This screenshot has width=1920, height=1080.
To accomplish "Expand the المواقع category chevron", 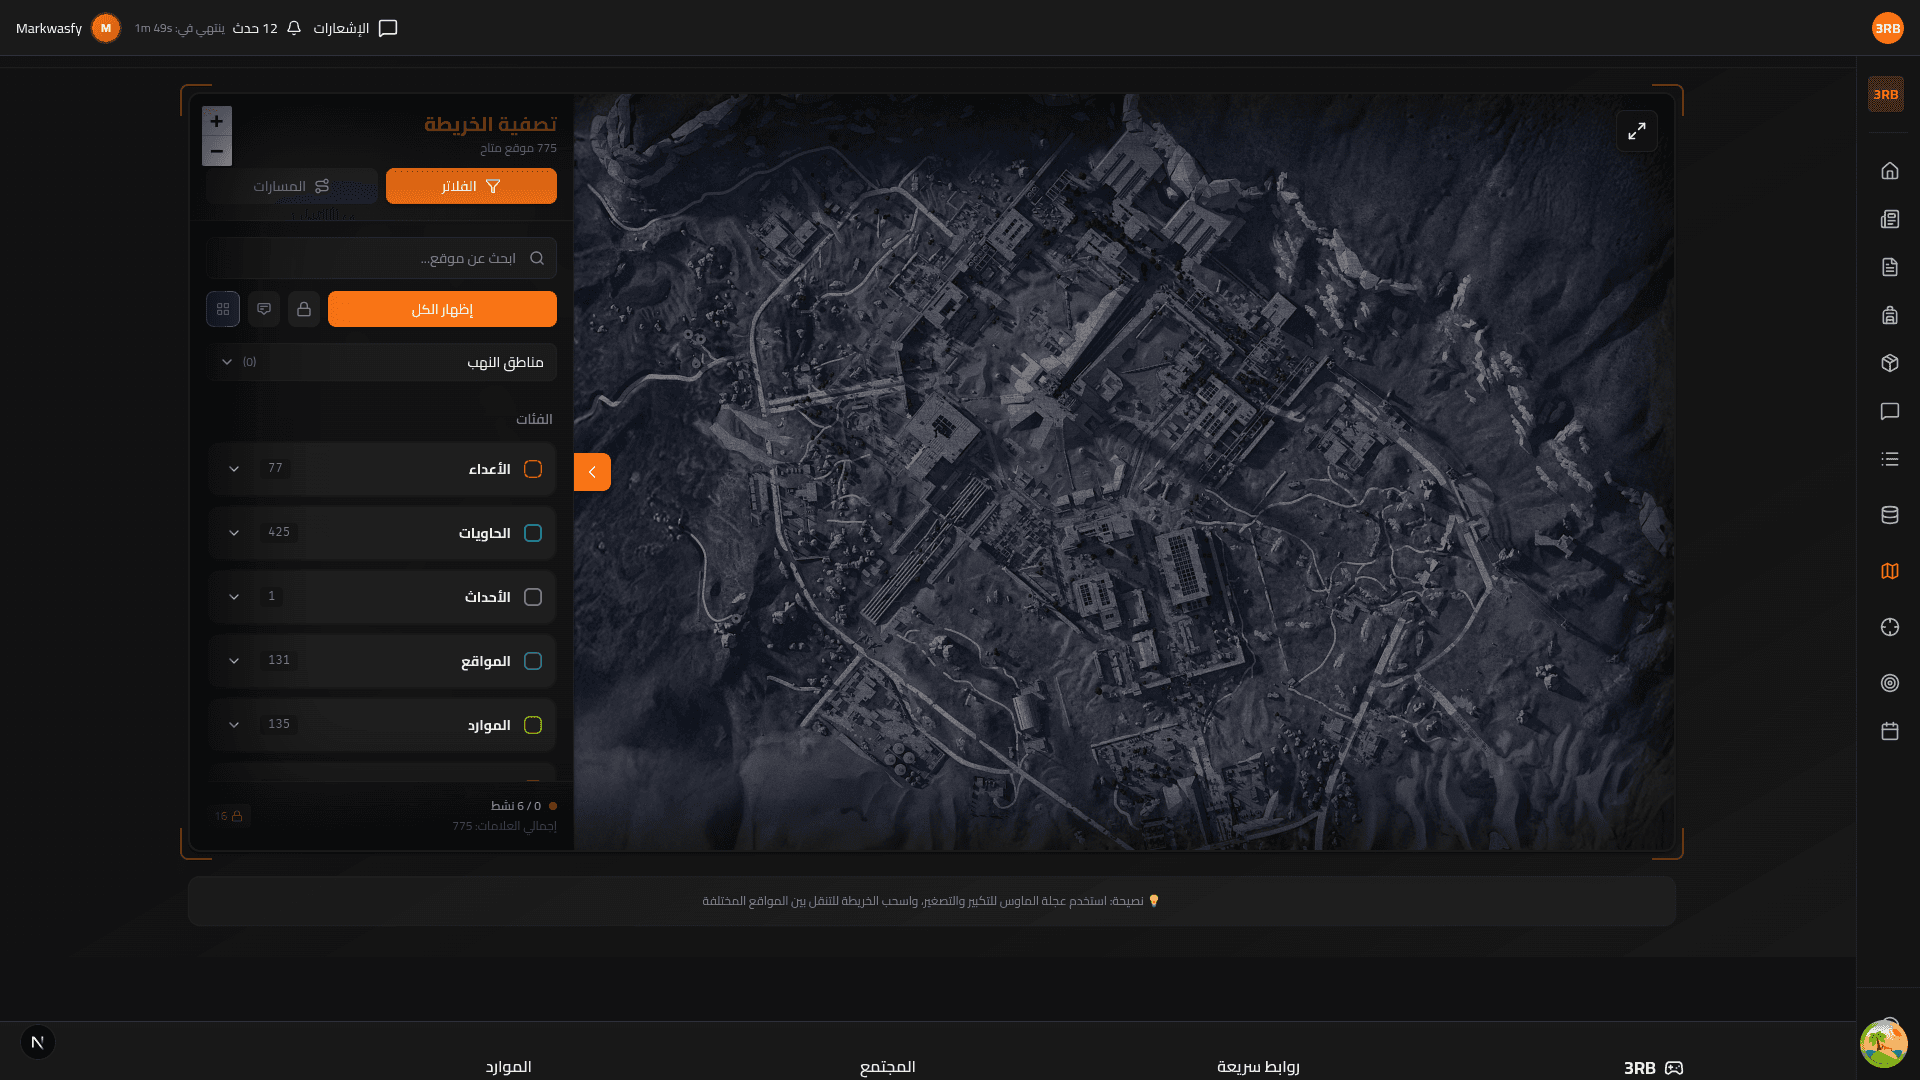I will [x=234, y=661].
